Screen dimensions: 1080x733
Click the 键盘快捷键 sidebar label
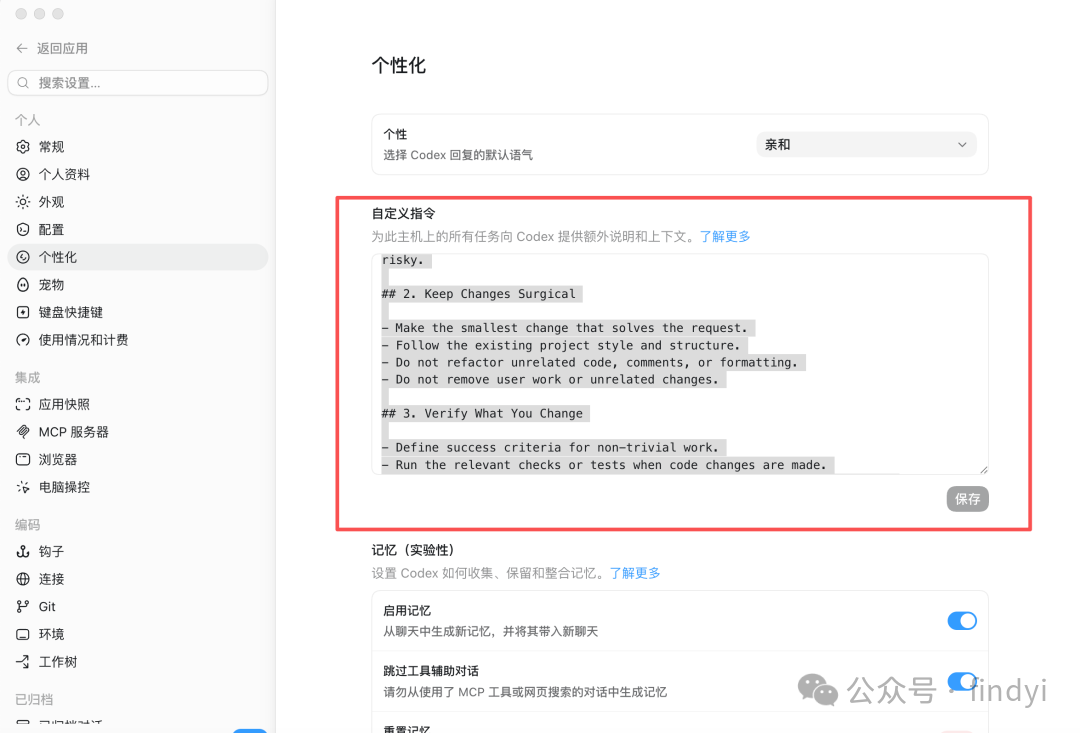(x=70, y=312)
